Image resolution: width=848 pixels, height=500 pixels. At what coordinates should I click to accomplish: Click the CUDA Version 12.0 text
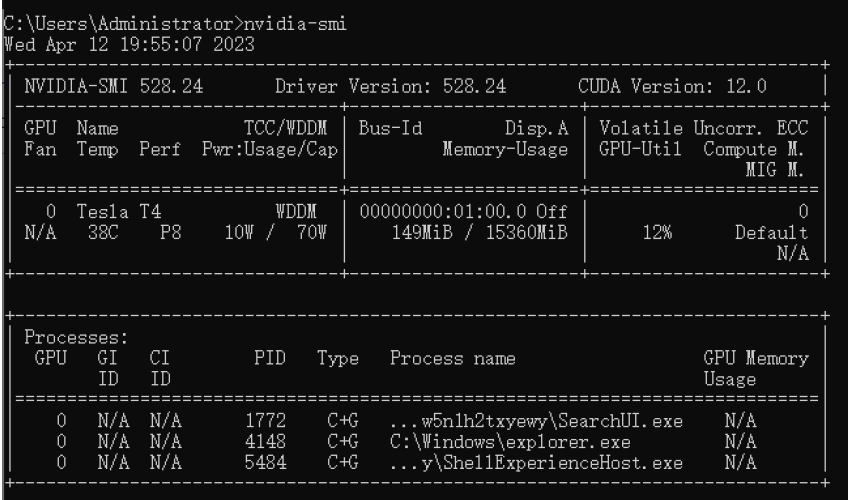point(672,86)
